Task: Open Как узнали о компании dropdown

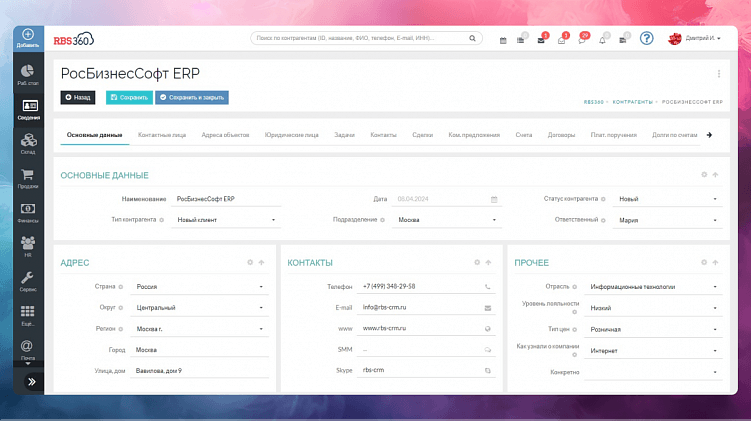Action: [x=653, y=351]
